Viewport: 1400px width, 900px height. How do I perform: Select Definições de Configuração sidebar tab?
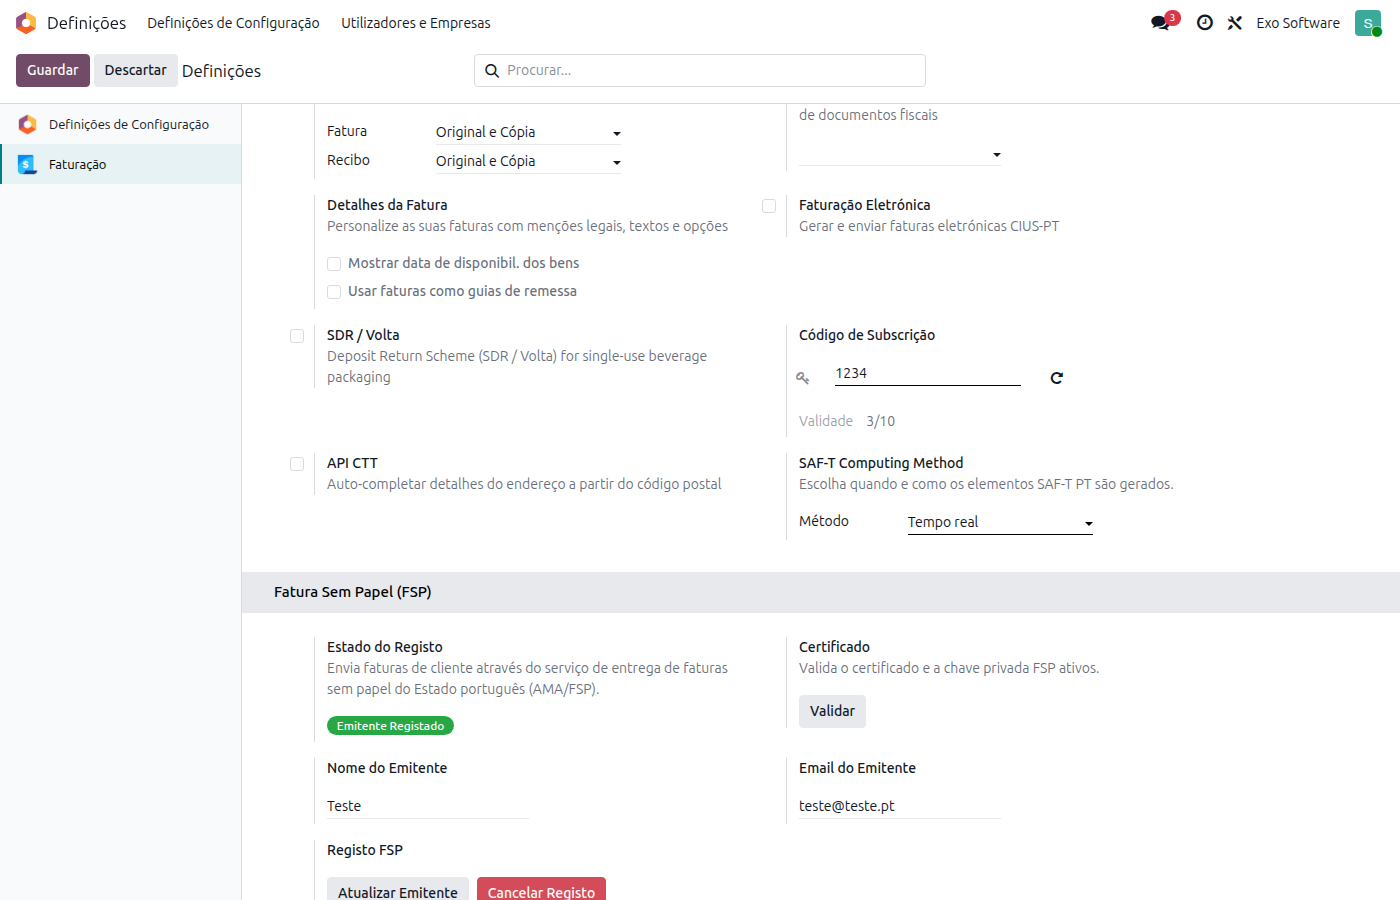pos(121,124)
